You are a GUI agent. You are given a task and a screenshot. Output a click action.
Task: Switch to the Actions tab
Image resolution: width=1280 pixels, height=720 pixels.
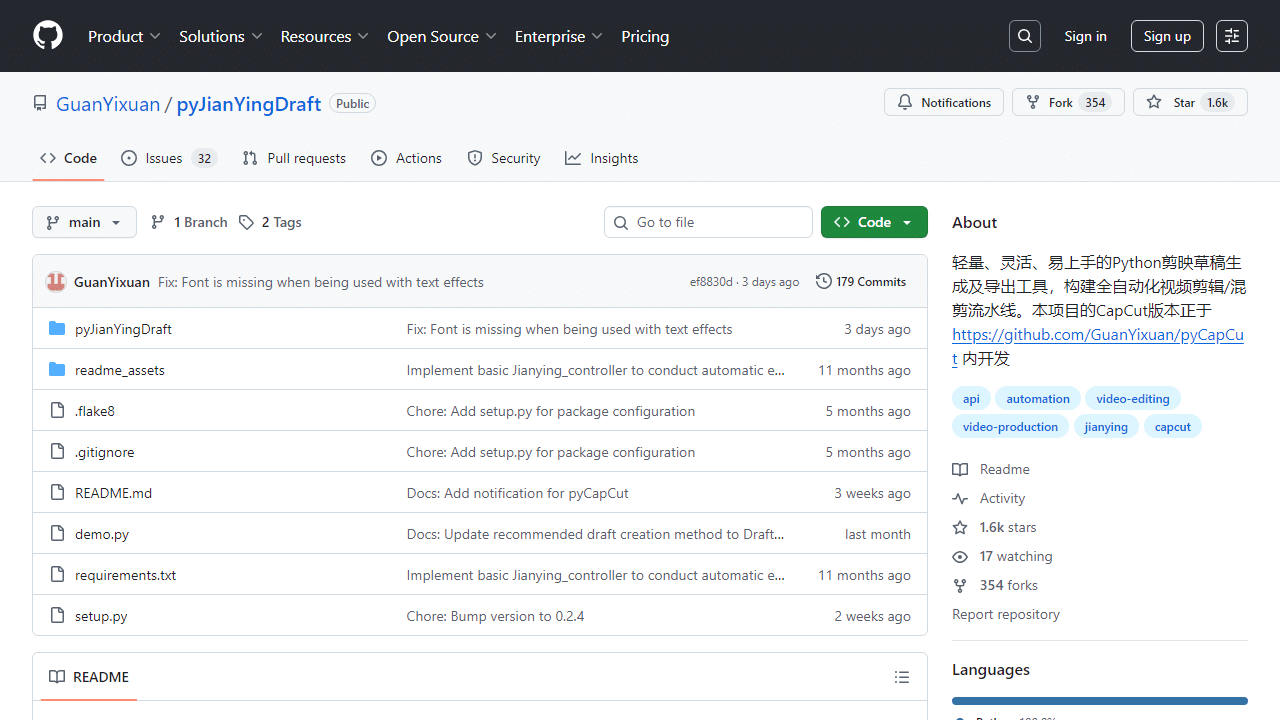[x=406, y=158]
